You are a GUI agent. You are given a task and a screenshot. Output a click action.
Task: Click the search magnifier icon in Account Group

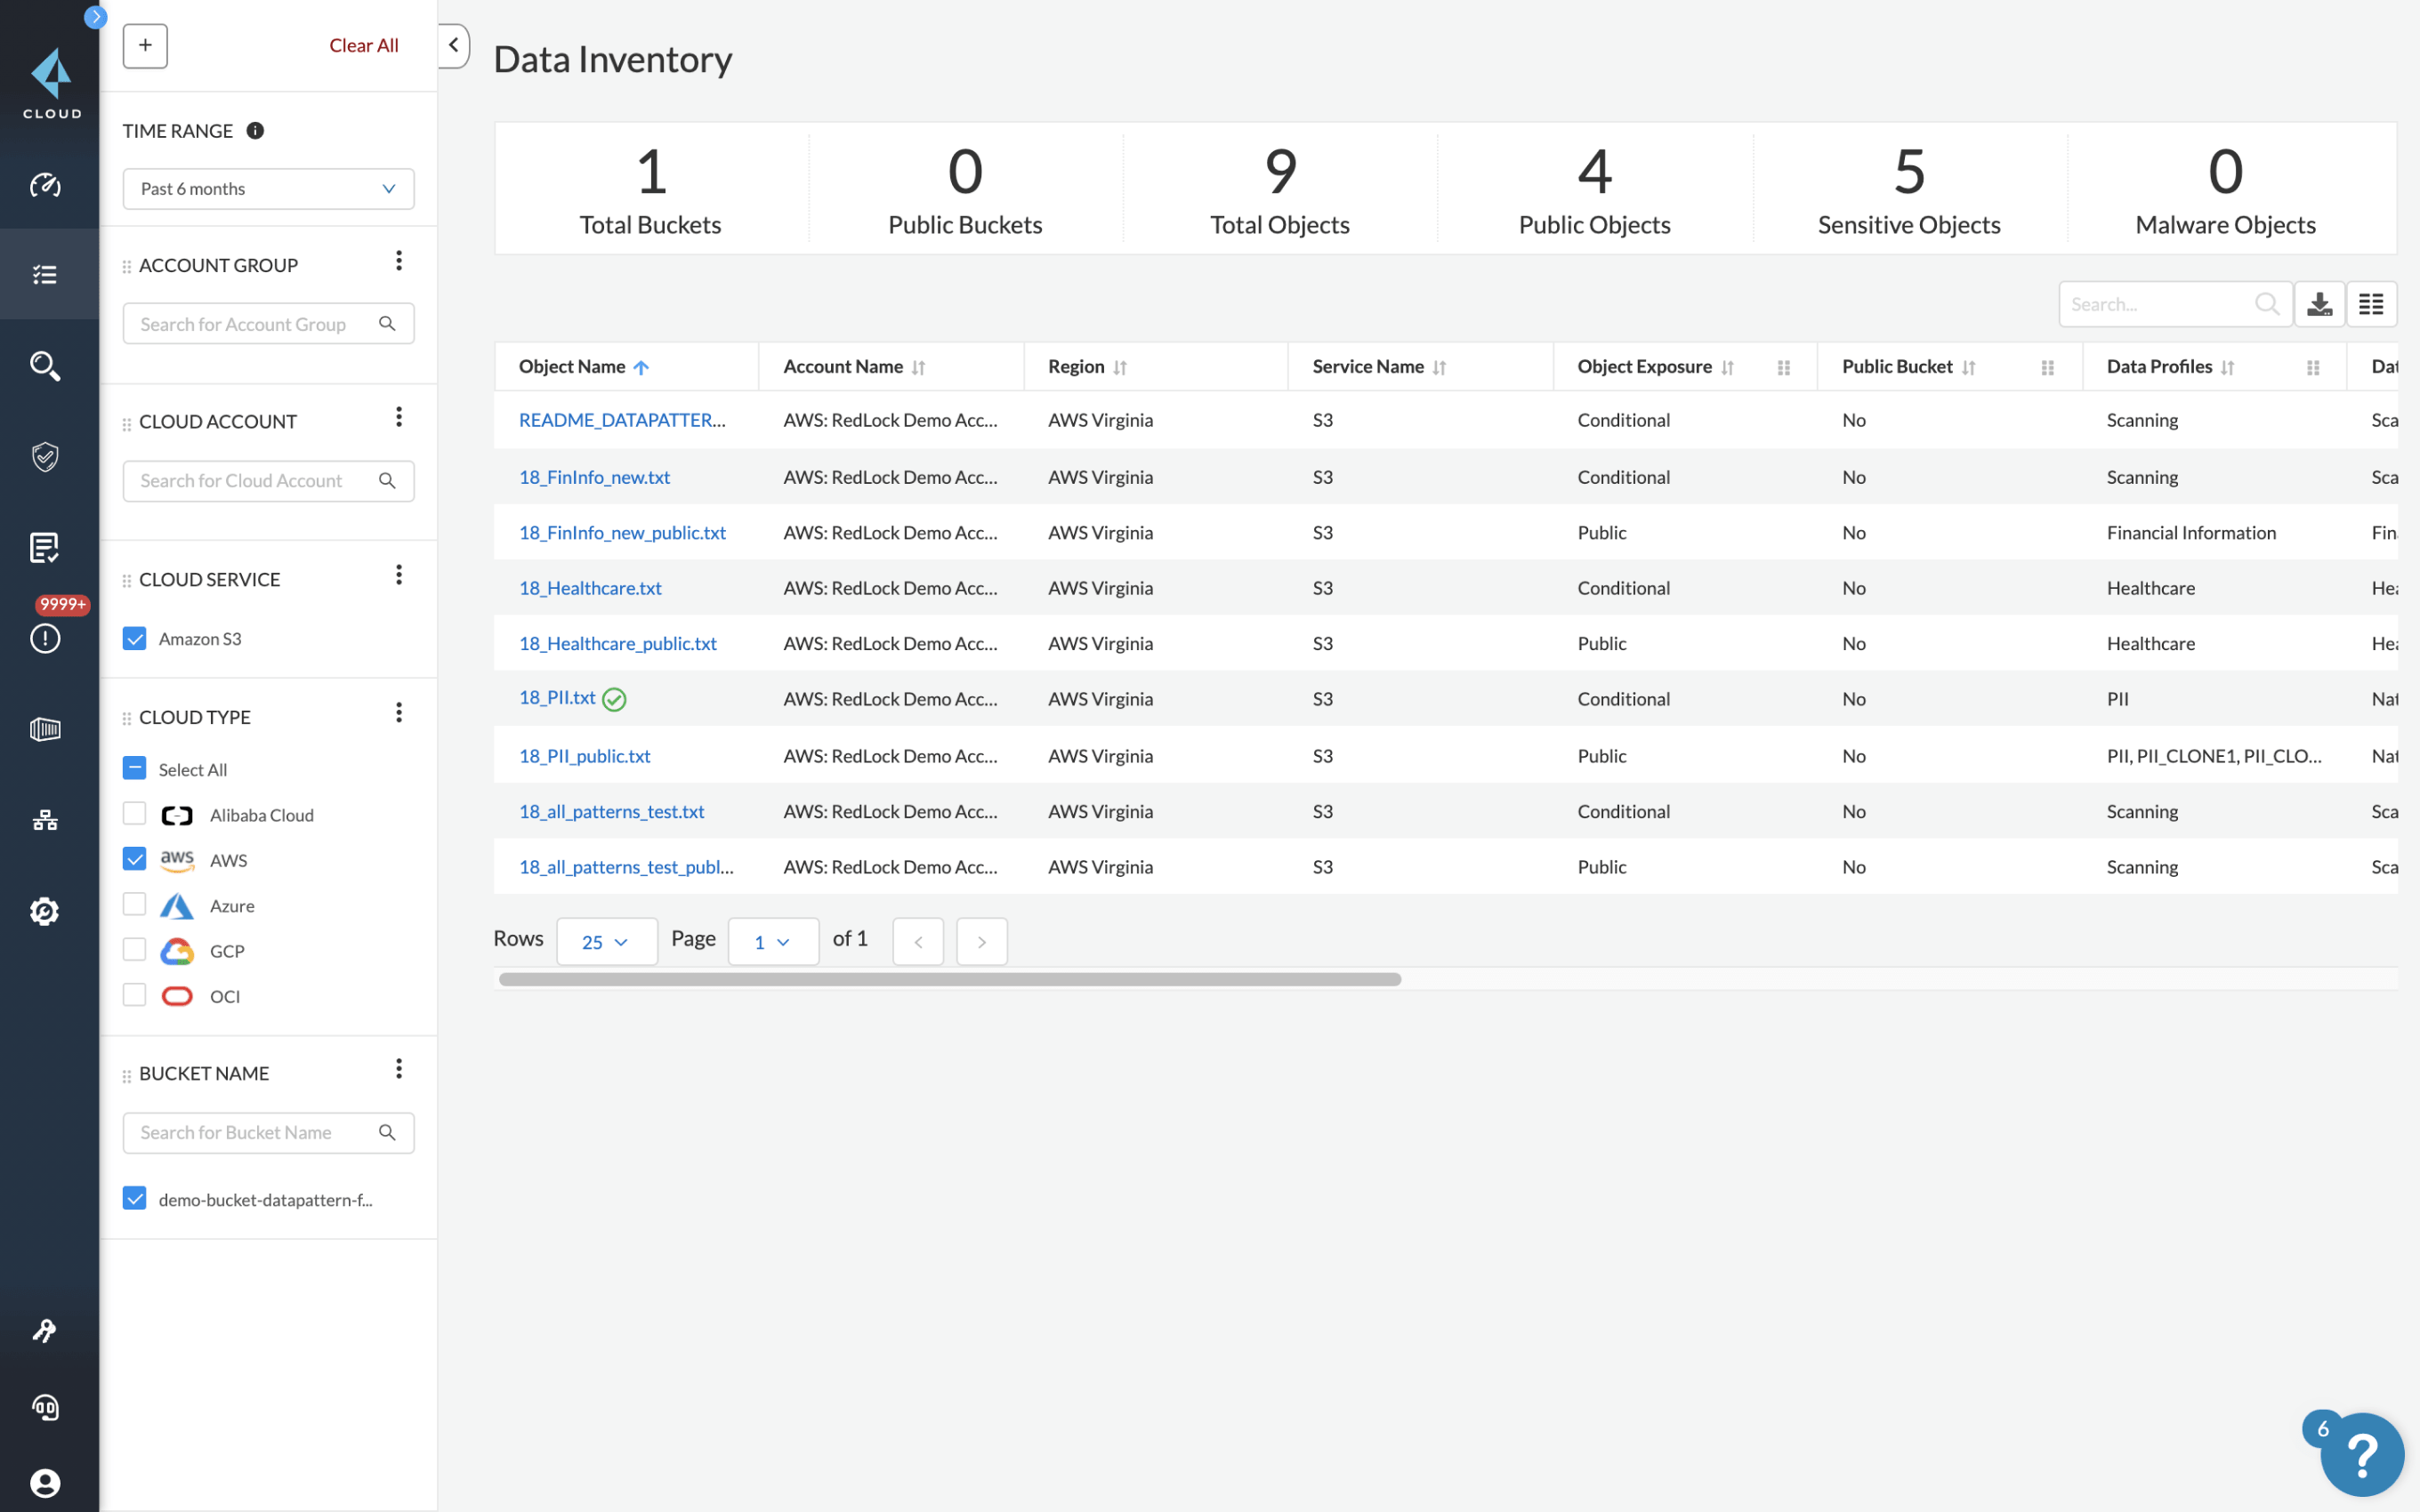tap(387, 322)
